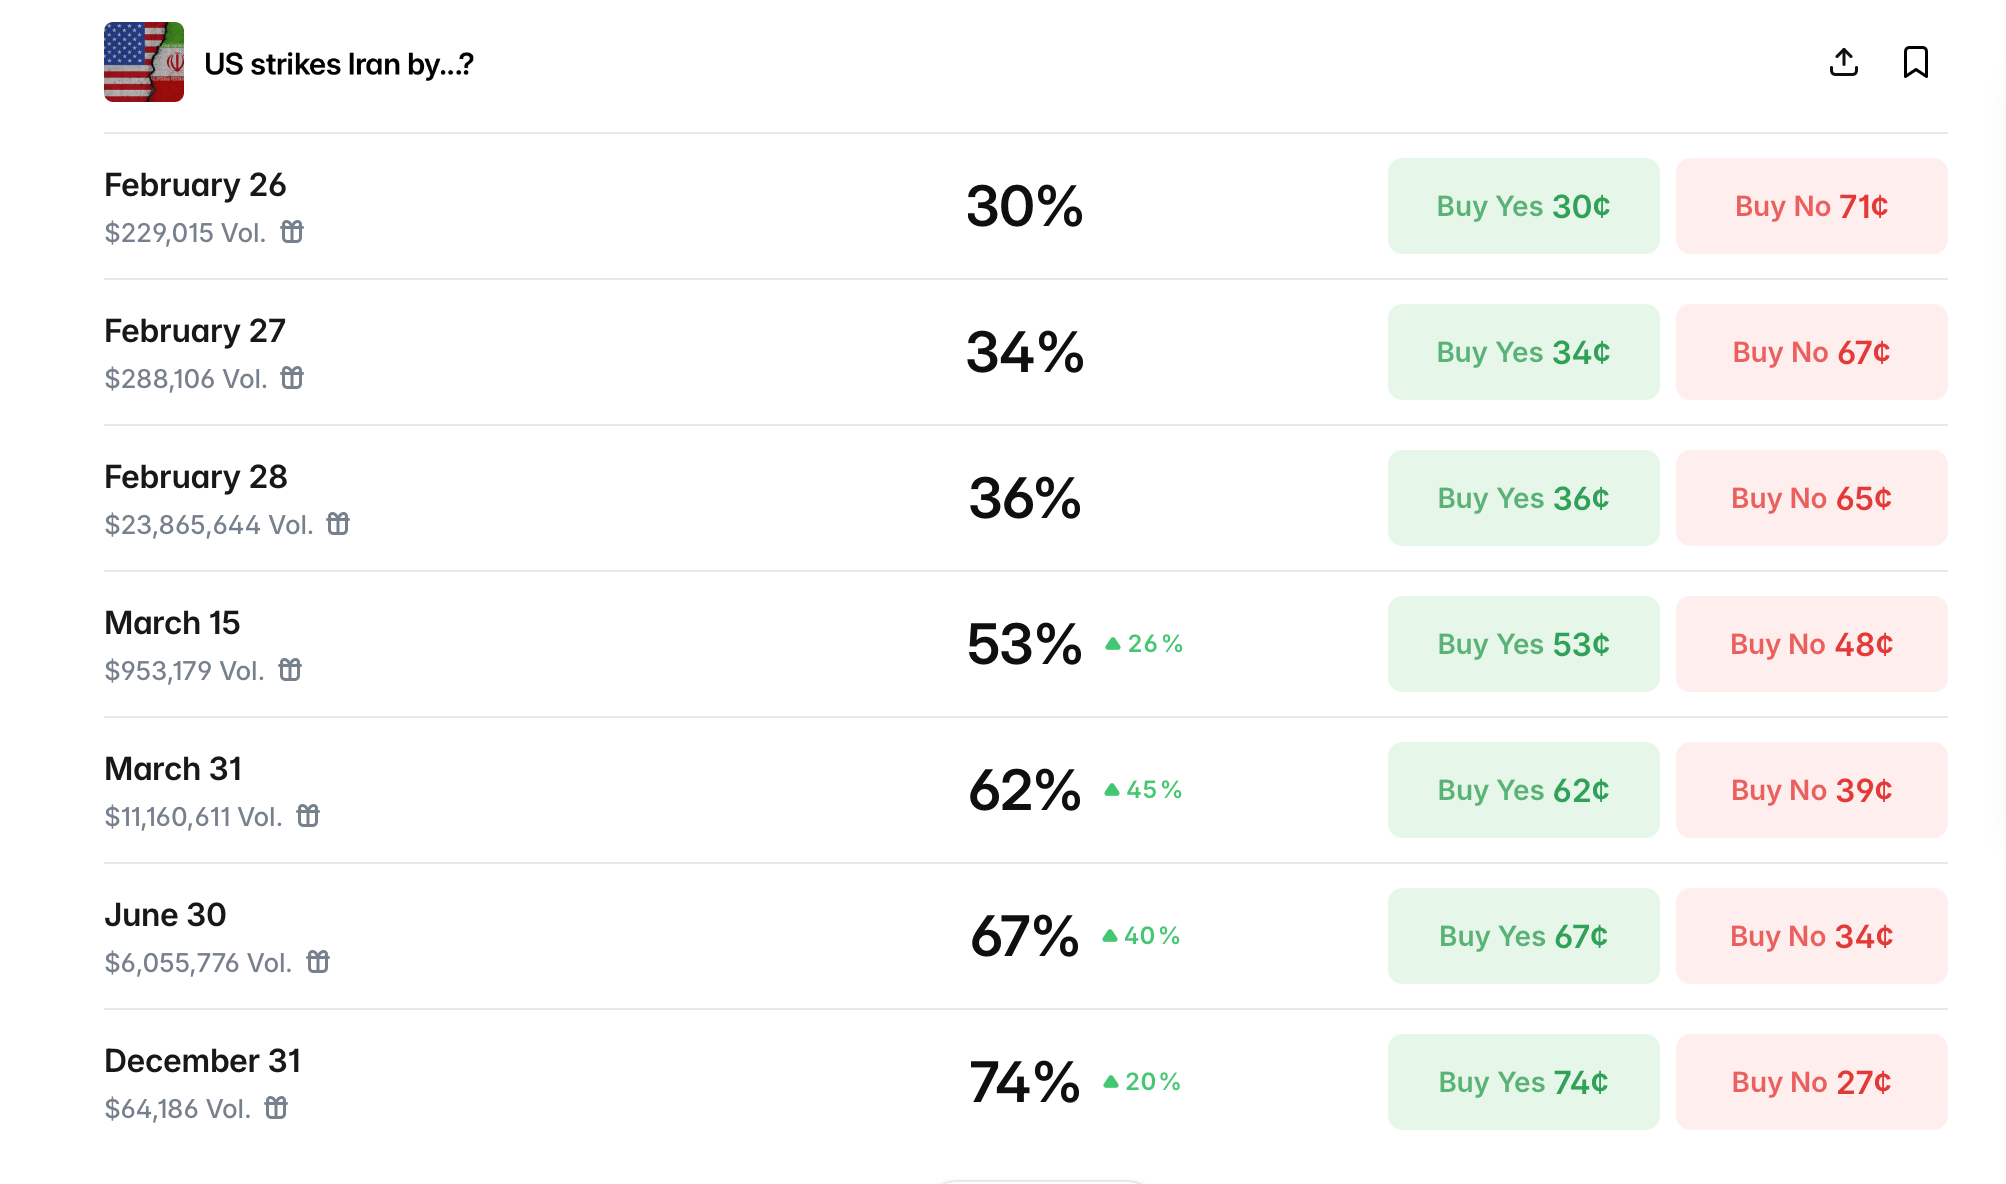Click rewards icon next to February 28 volume
This screenshot has height=1184, width=2006.
click(x=338, y=524)
